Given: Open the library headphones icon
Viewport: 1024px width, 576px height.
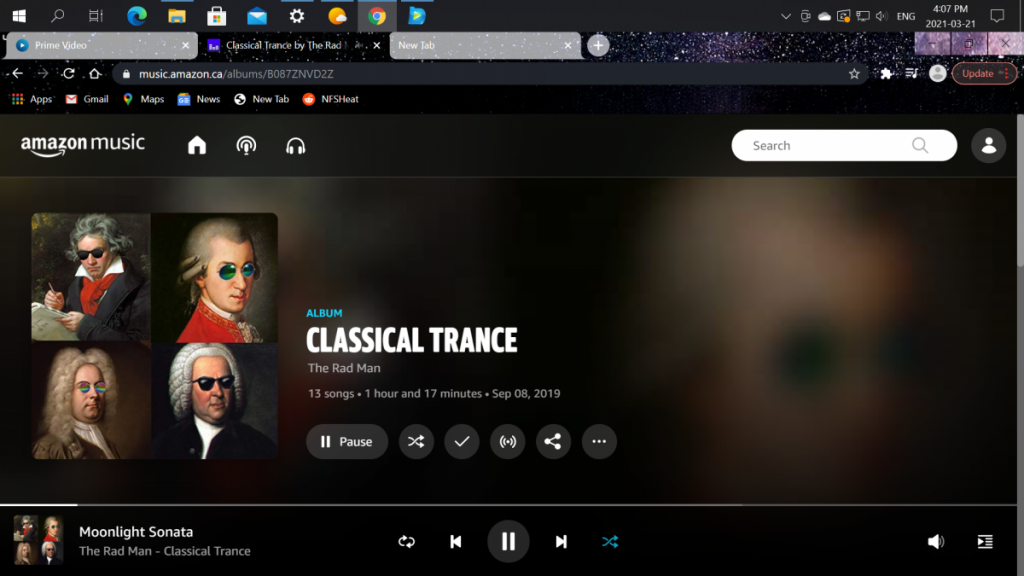Looking at the screenshot, I should coord(295,146).
